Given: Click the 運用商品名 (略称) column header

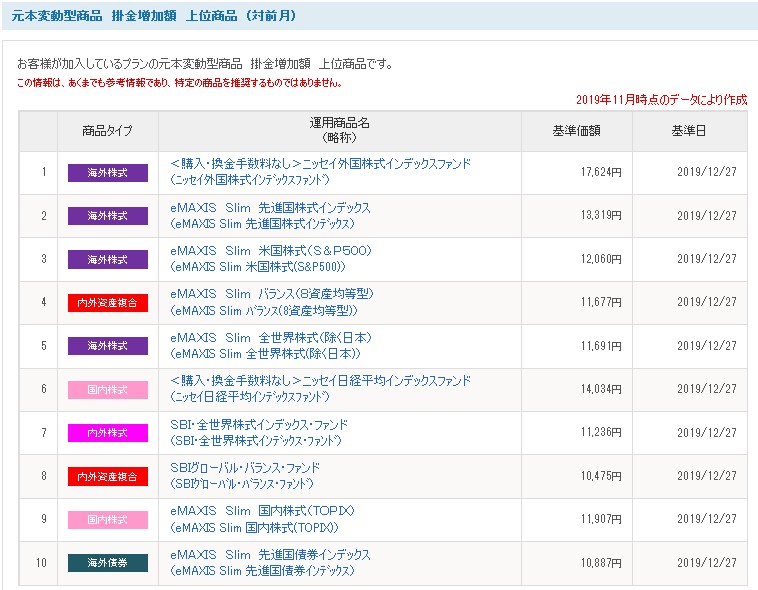Looking at the screenshot, I should pyautogui.click(x=339, y=131).
